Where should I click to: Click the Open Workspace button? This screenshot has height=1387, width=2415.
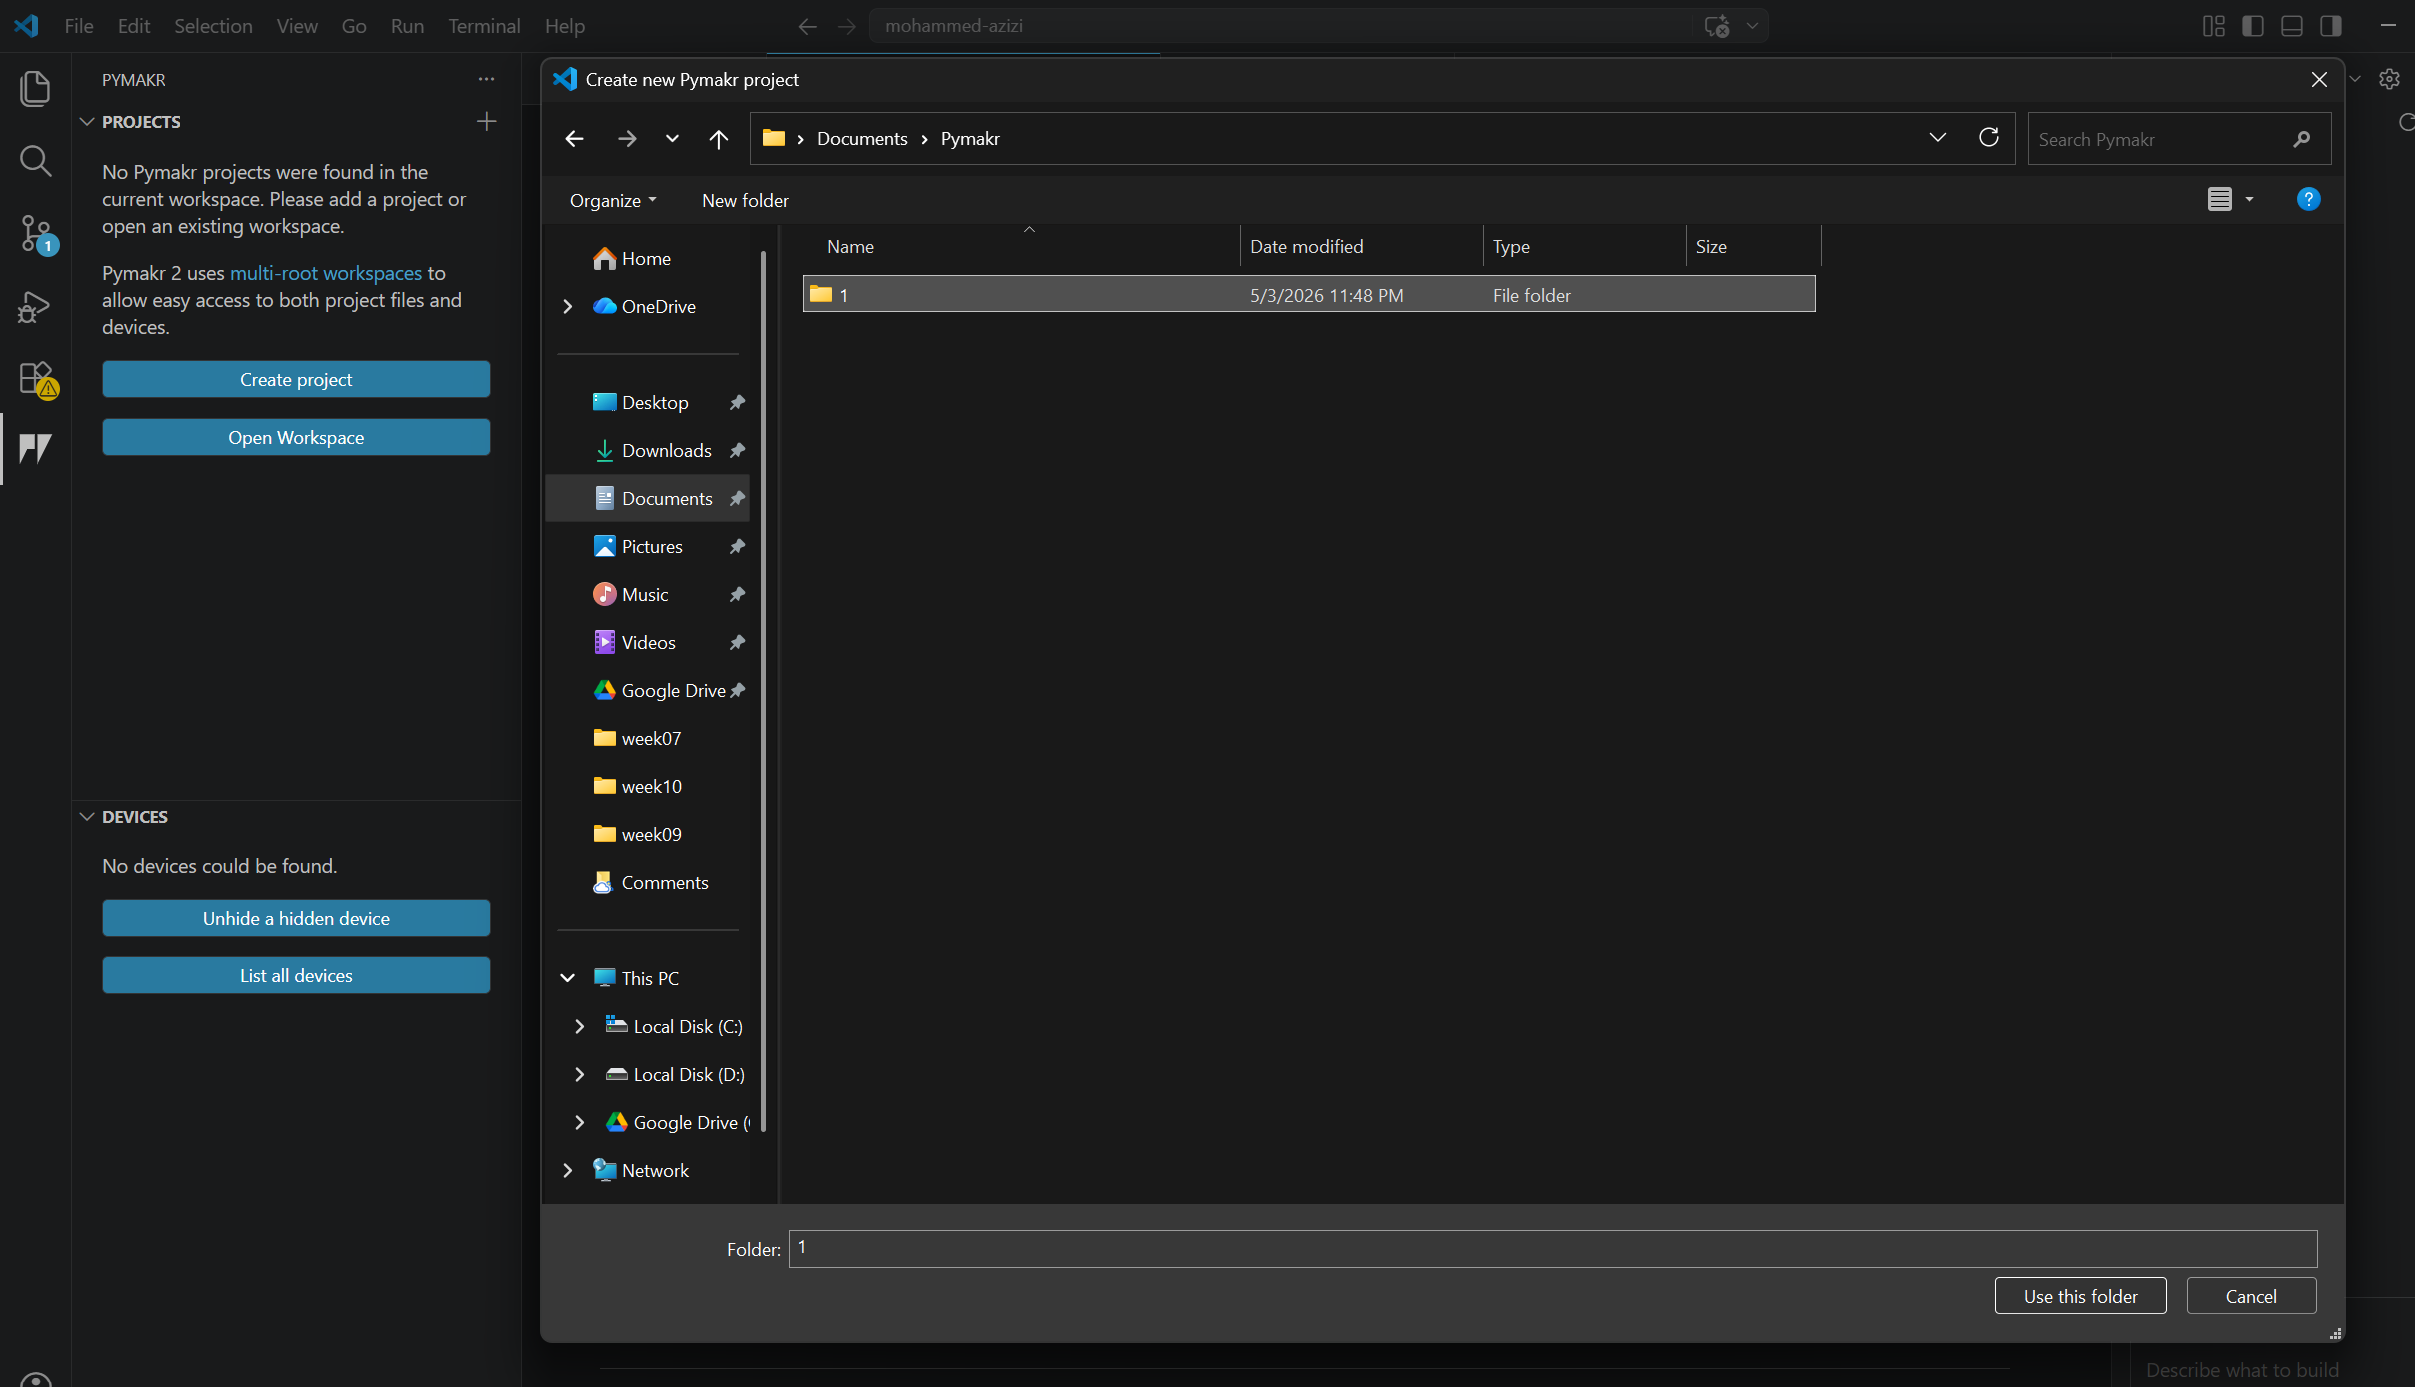[x=296, y=437]
